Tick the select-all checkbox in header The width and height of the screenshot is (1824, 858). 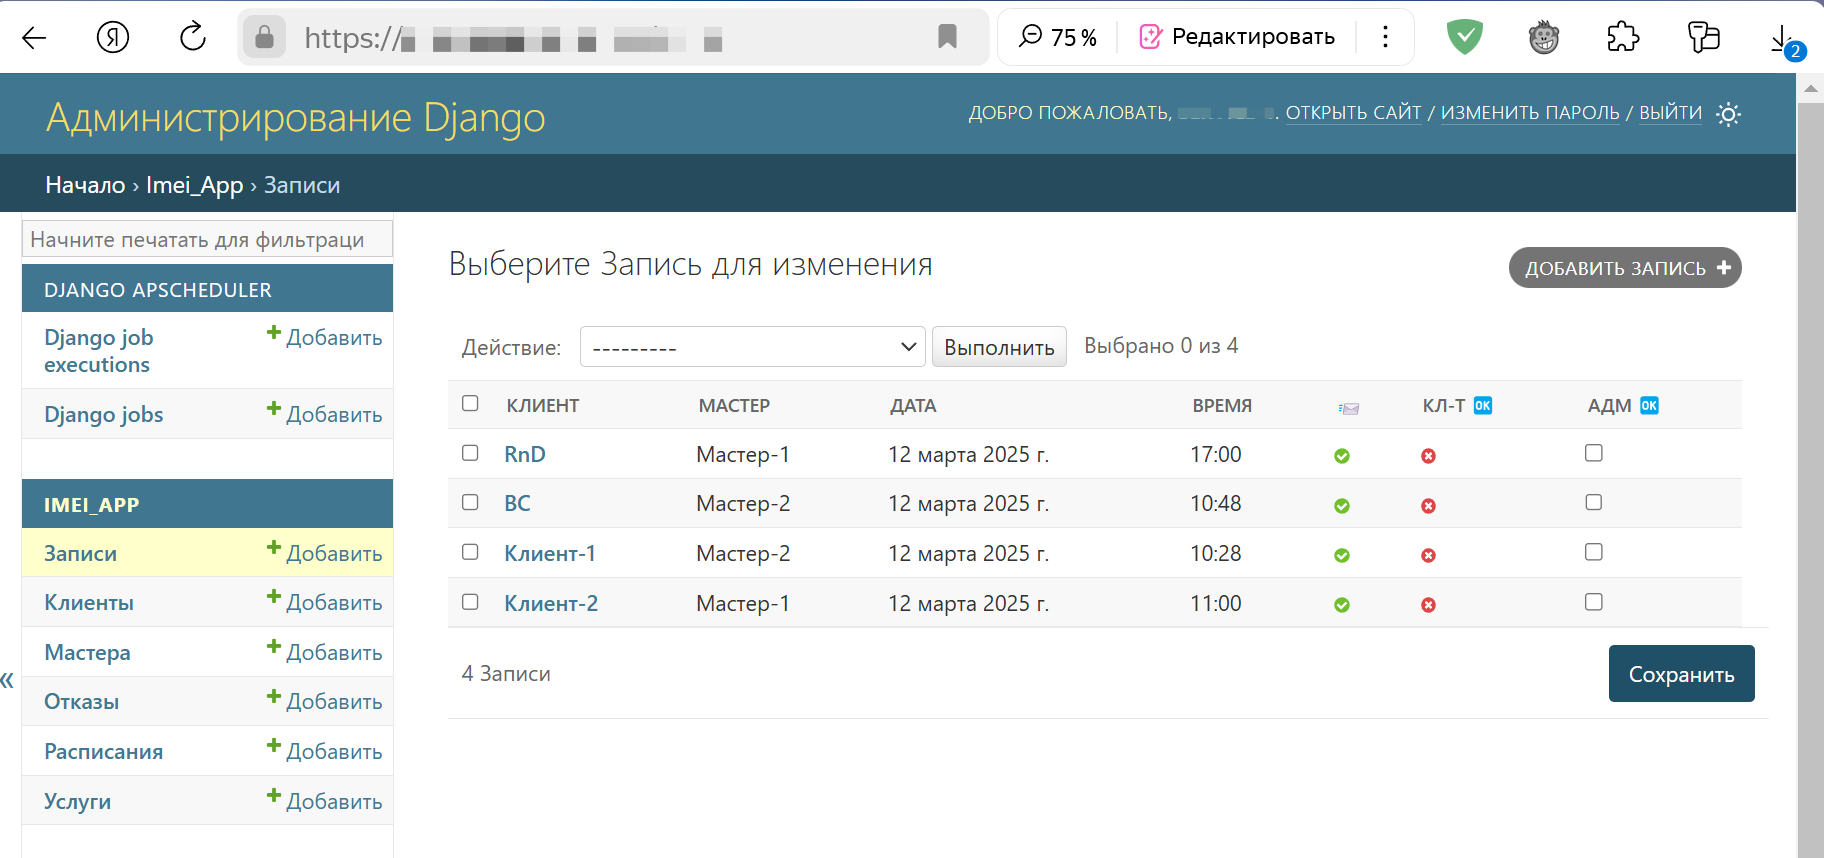pos(470,403)
